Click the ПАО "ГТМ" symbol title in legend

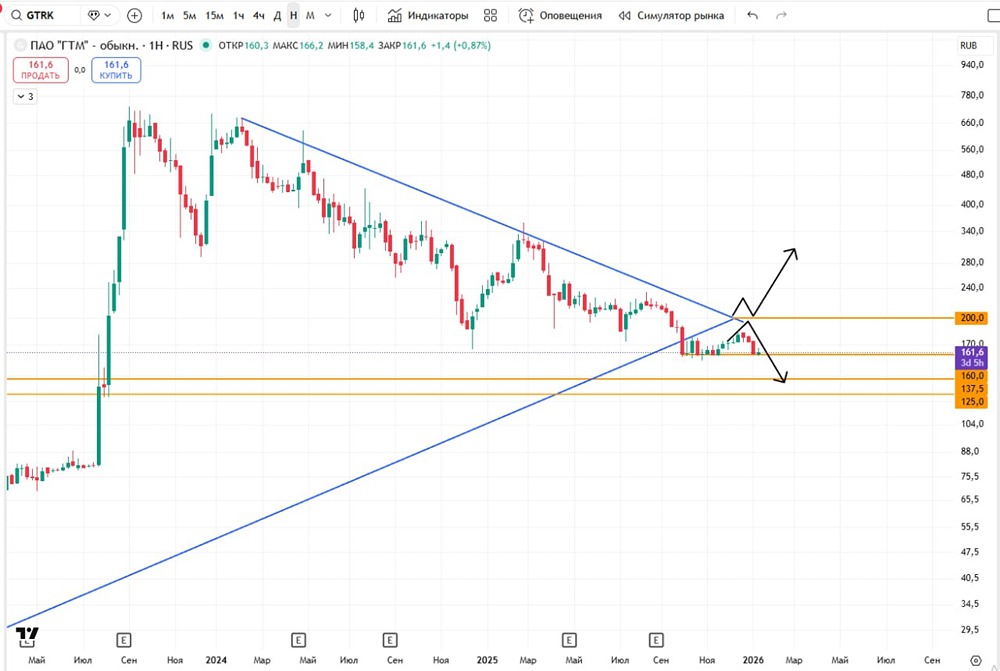click(x=112, y=45)
